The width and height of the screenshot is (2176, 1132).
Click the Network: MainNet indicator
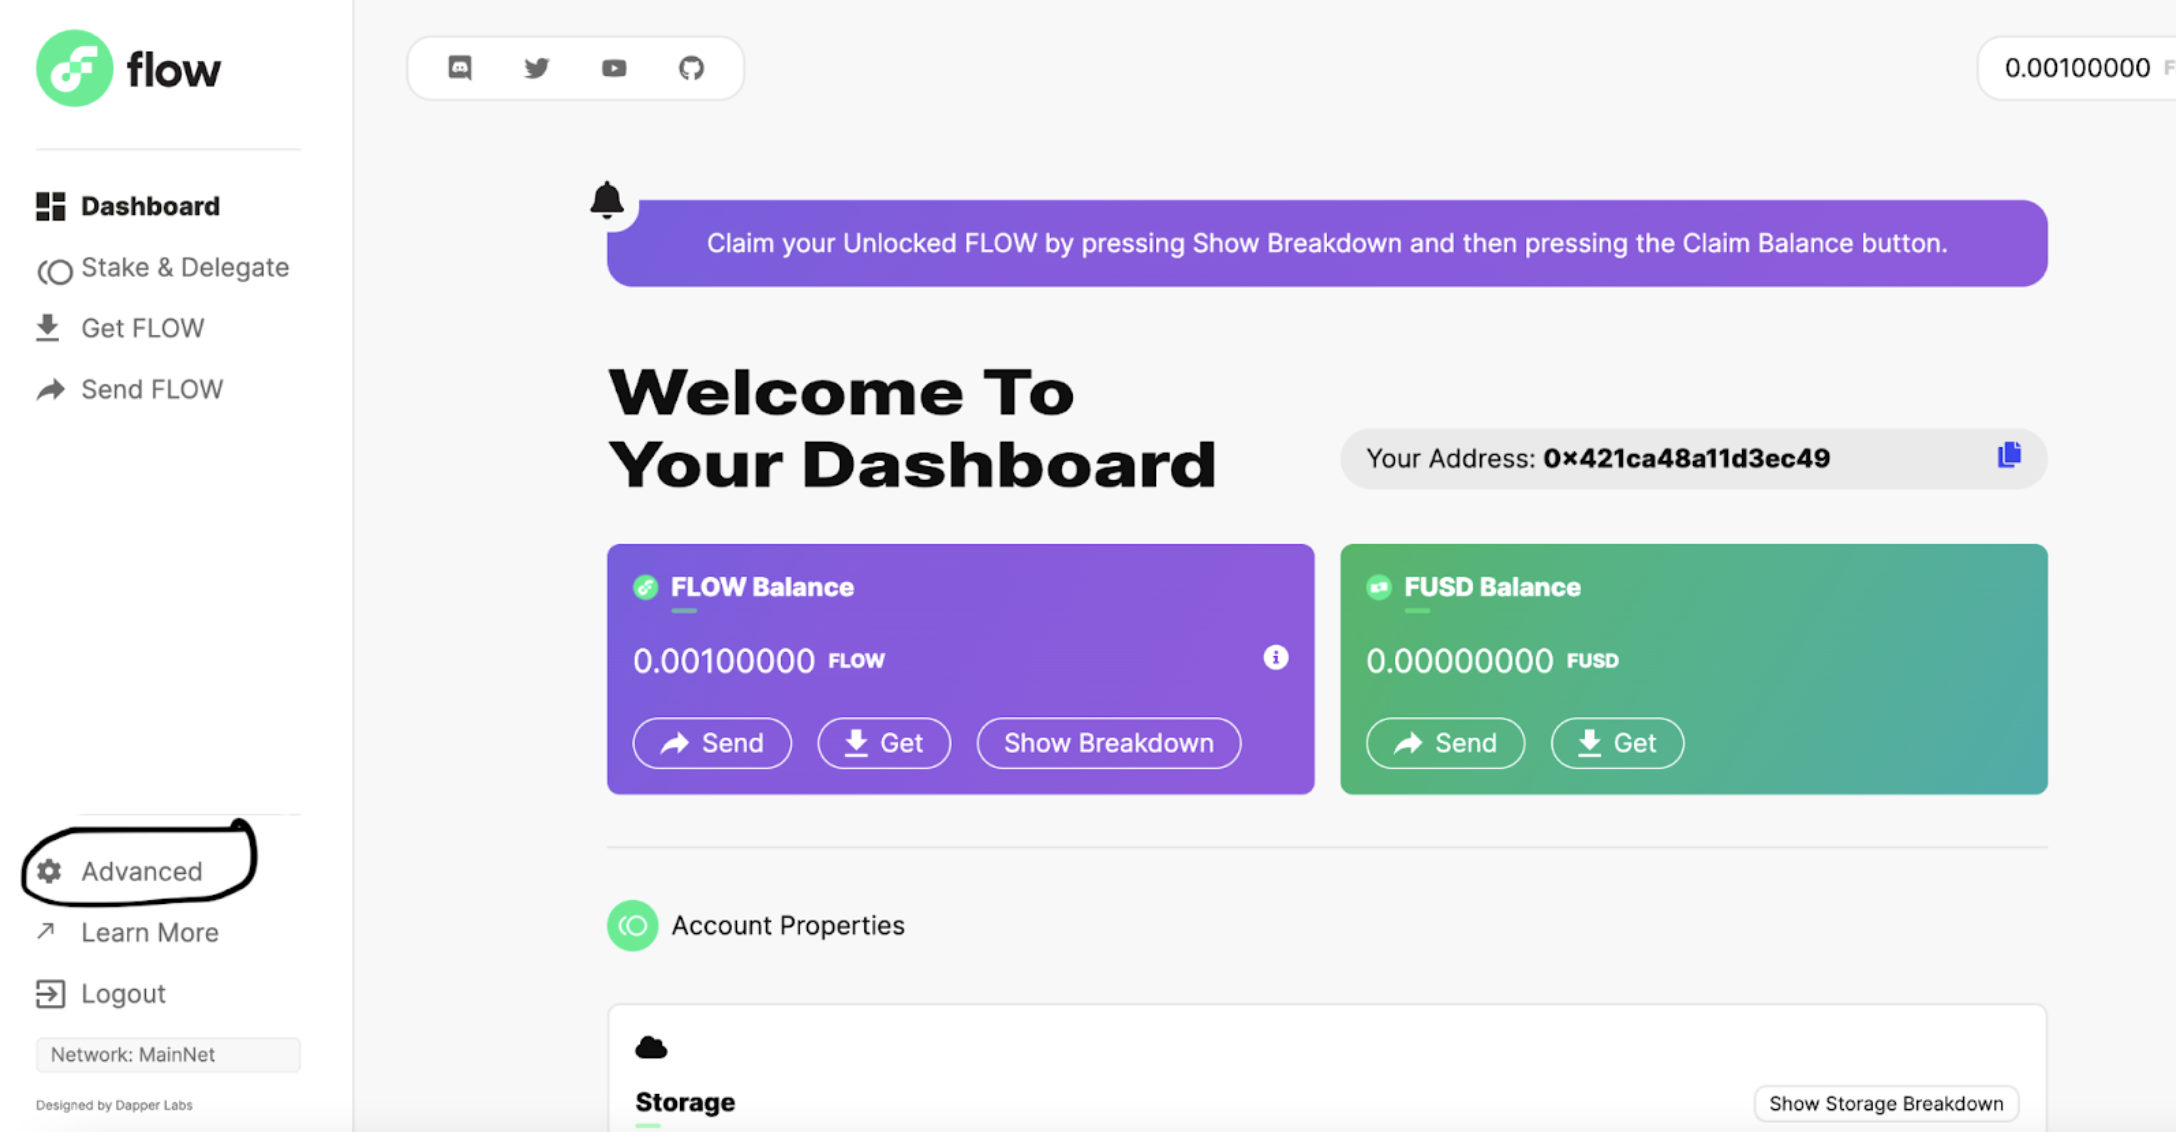tap(168, 1054)
